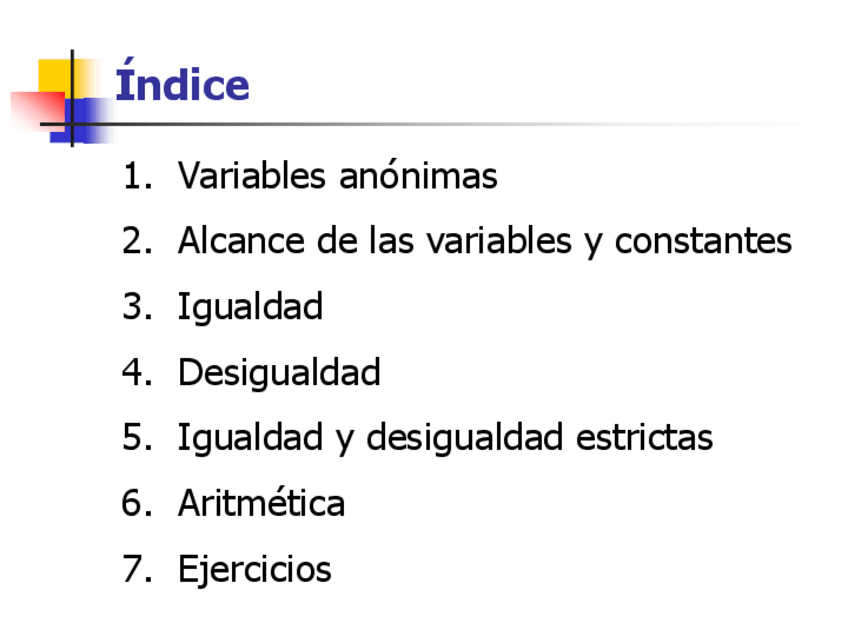The image size is (848, 636).
Task: Open the "Ejercicios" list entry
Action: [x=254, y=568]
